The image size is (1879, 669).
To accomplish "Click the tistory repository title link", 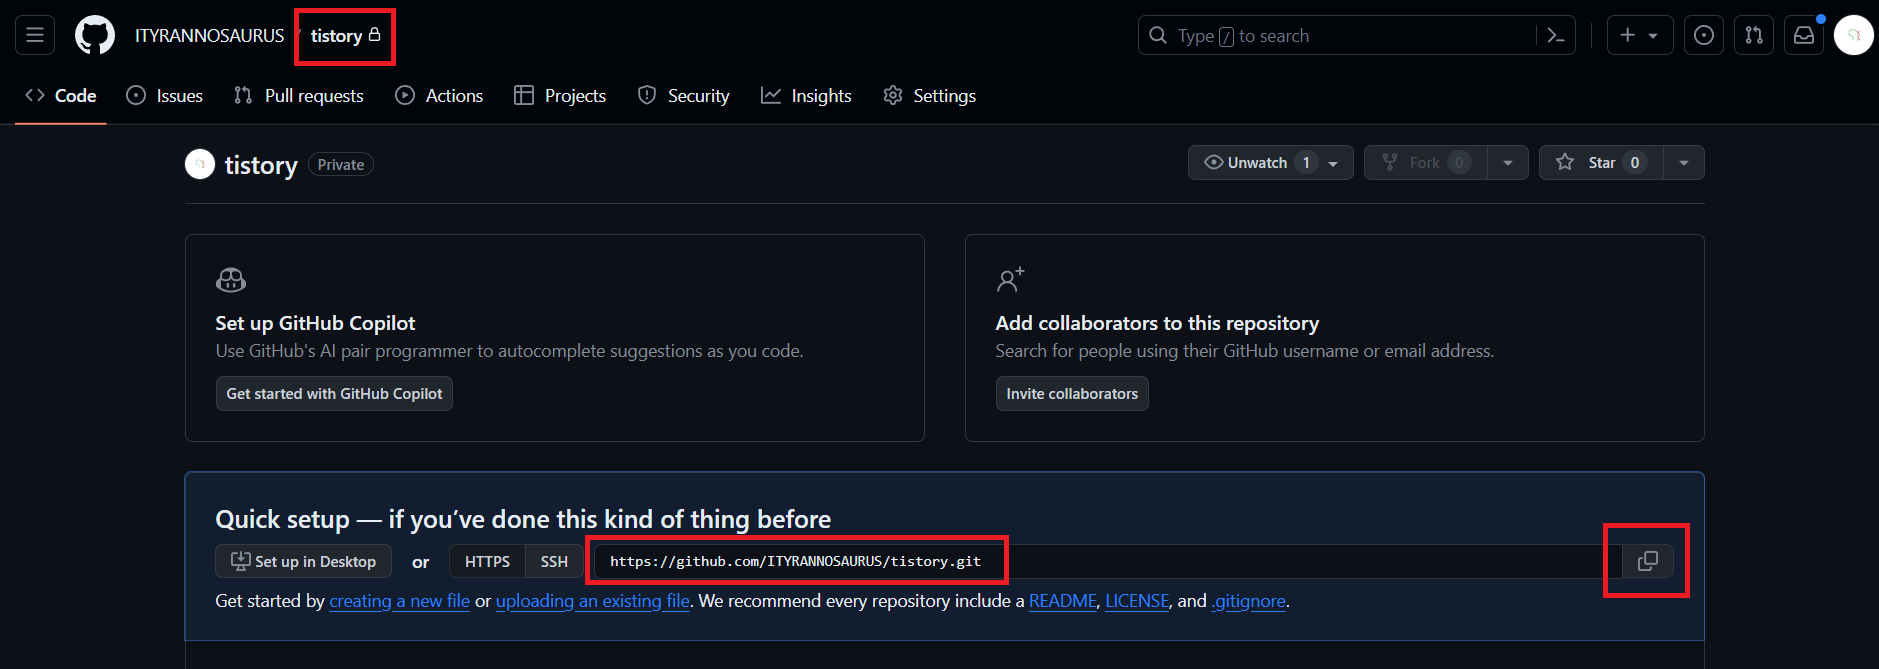I will click(x=261, y=165).
